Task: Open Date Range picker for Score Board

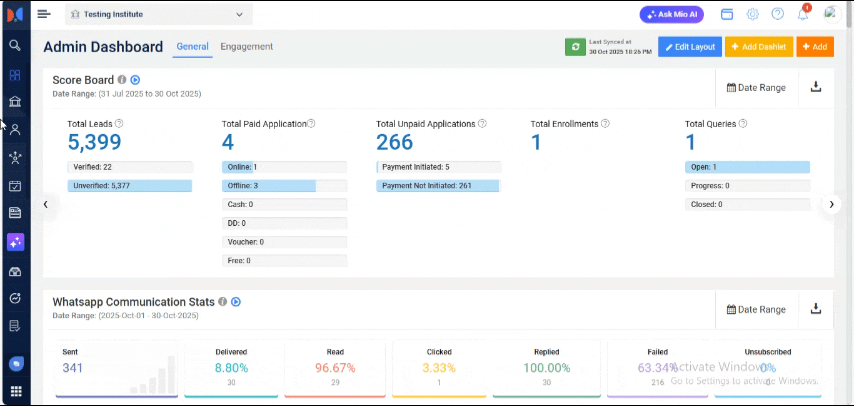Action: point(756,87)
